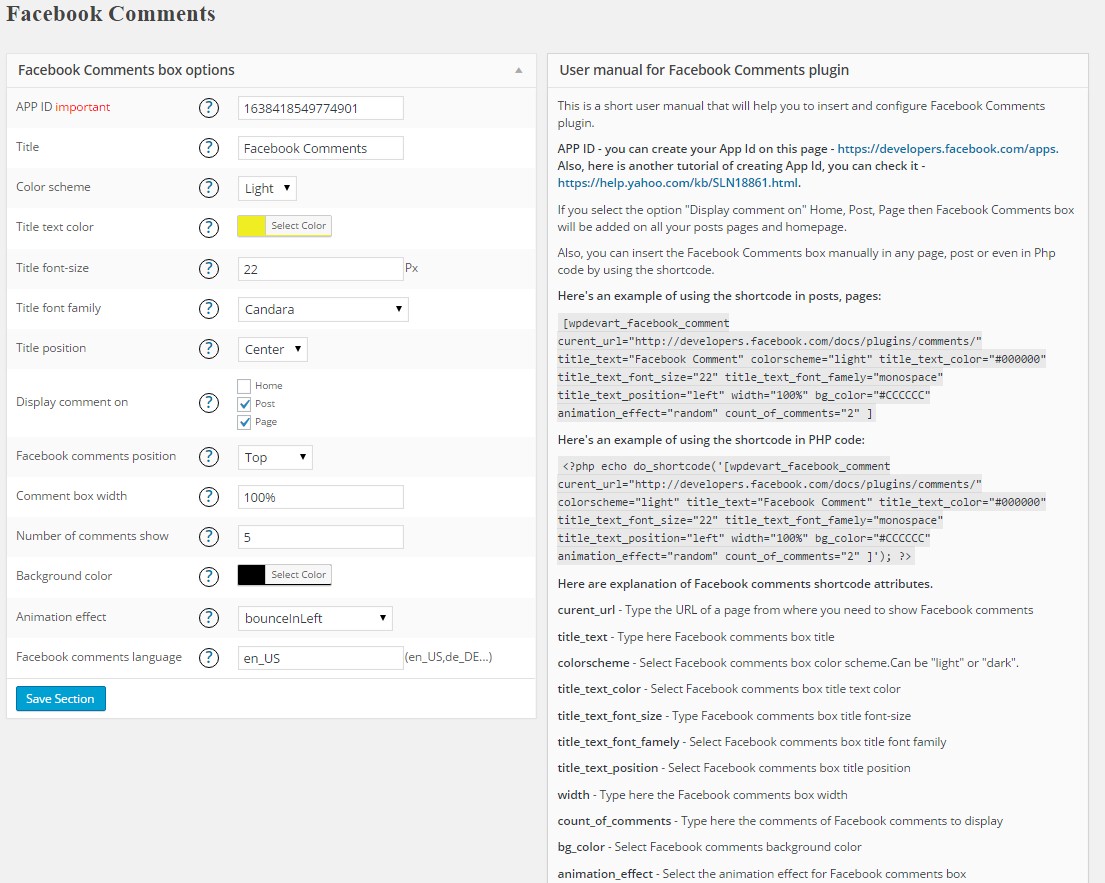The width and height of the screenshot is (1105, 883).
Task: Show help for Title text color
Action: [209, 228]
